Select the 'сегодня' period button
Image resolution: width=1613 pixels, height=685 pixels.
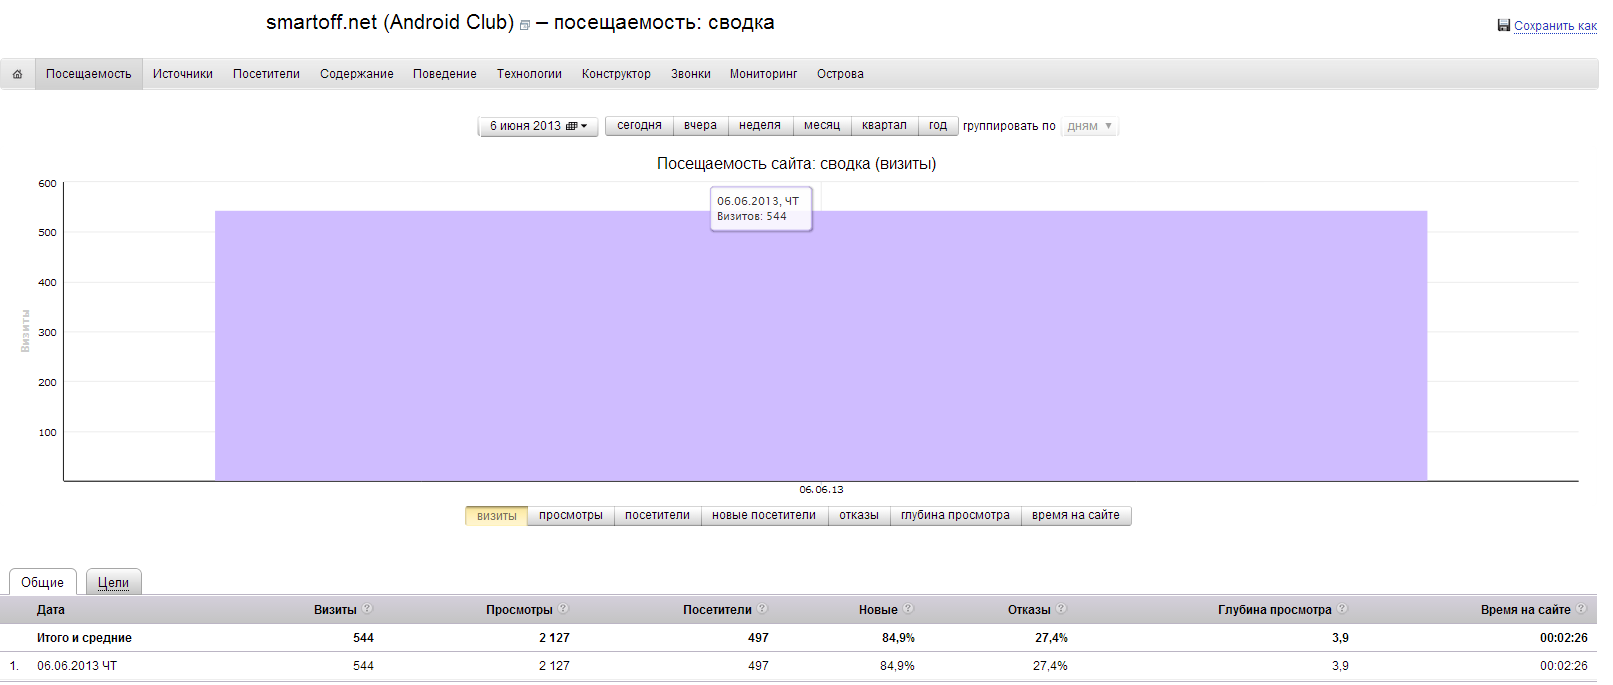pyautogui.click(x=639, y=126)
